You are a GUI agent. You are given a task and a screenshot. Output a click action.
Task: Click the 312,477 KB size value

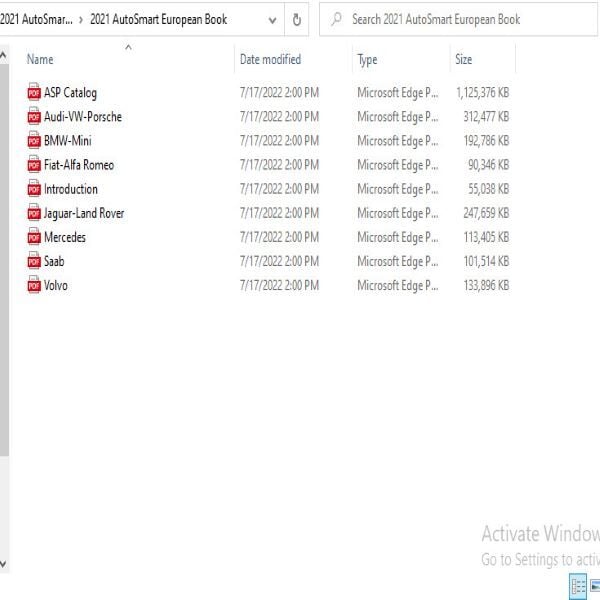pyautogui.click(x=486, y=116)
